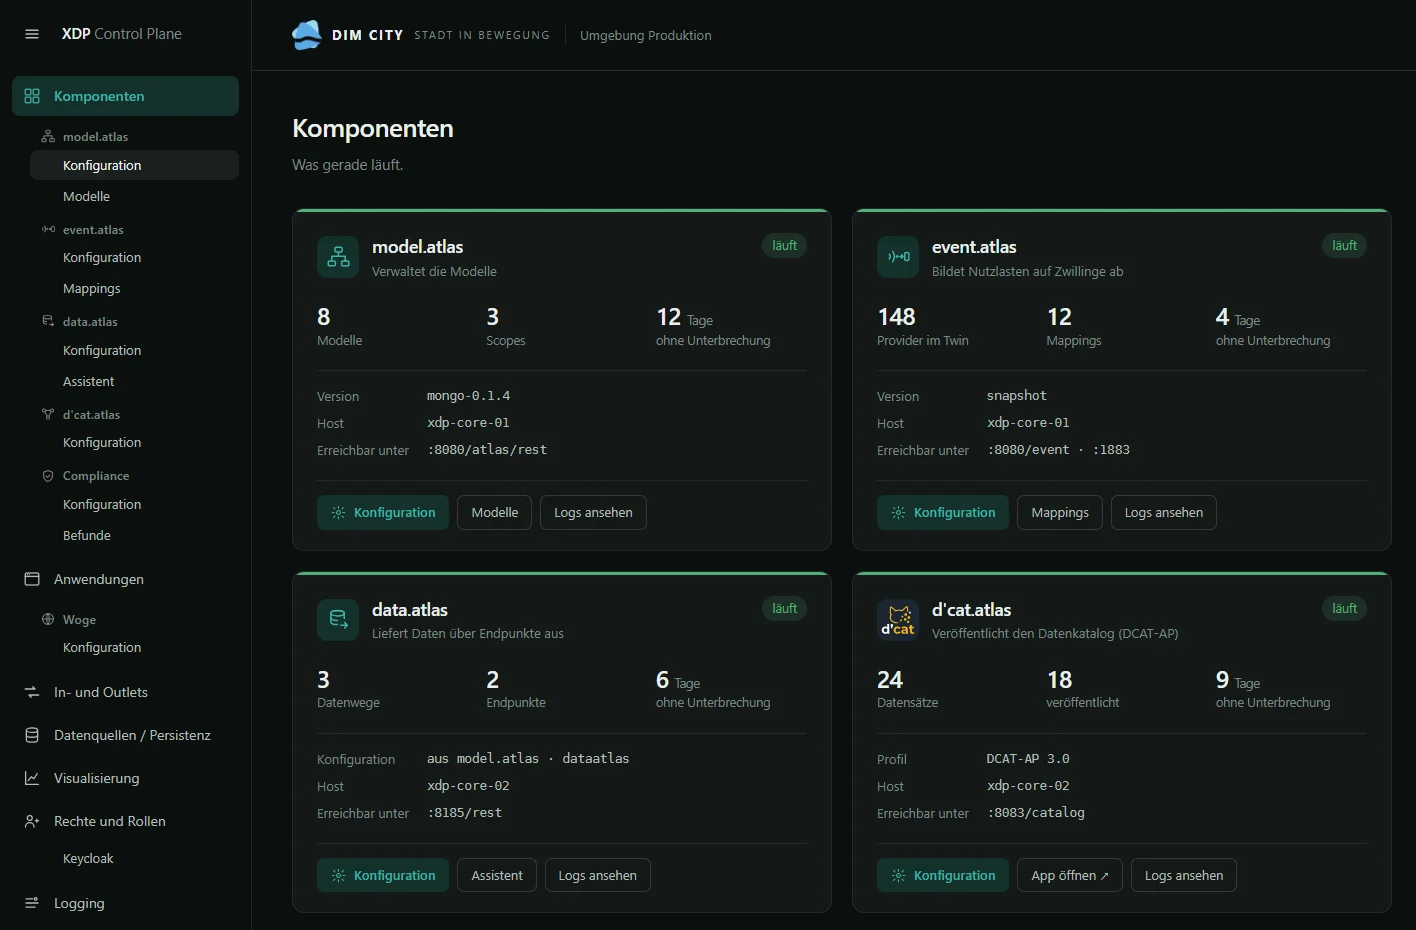Click Assistent button on data.atlas card
1416x930 pixels.
pos(497,875)
